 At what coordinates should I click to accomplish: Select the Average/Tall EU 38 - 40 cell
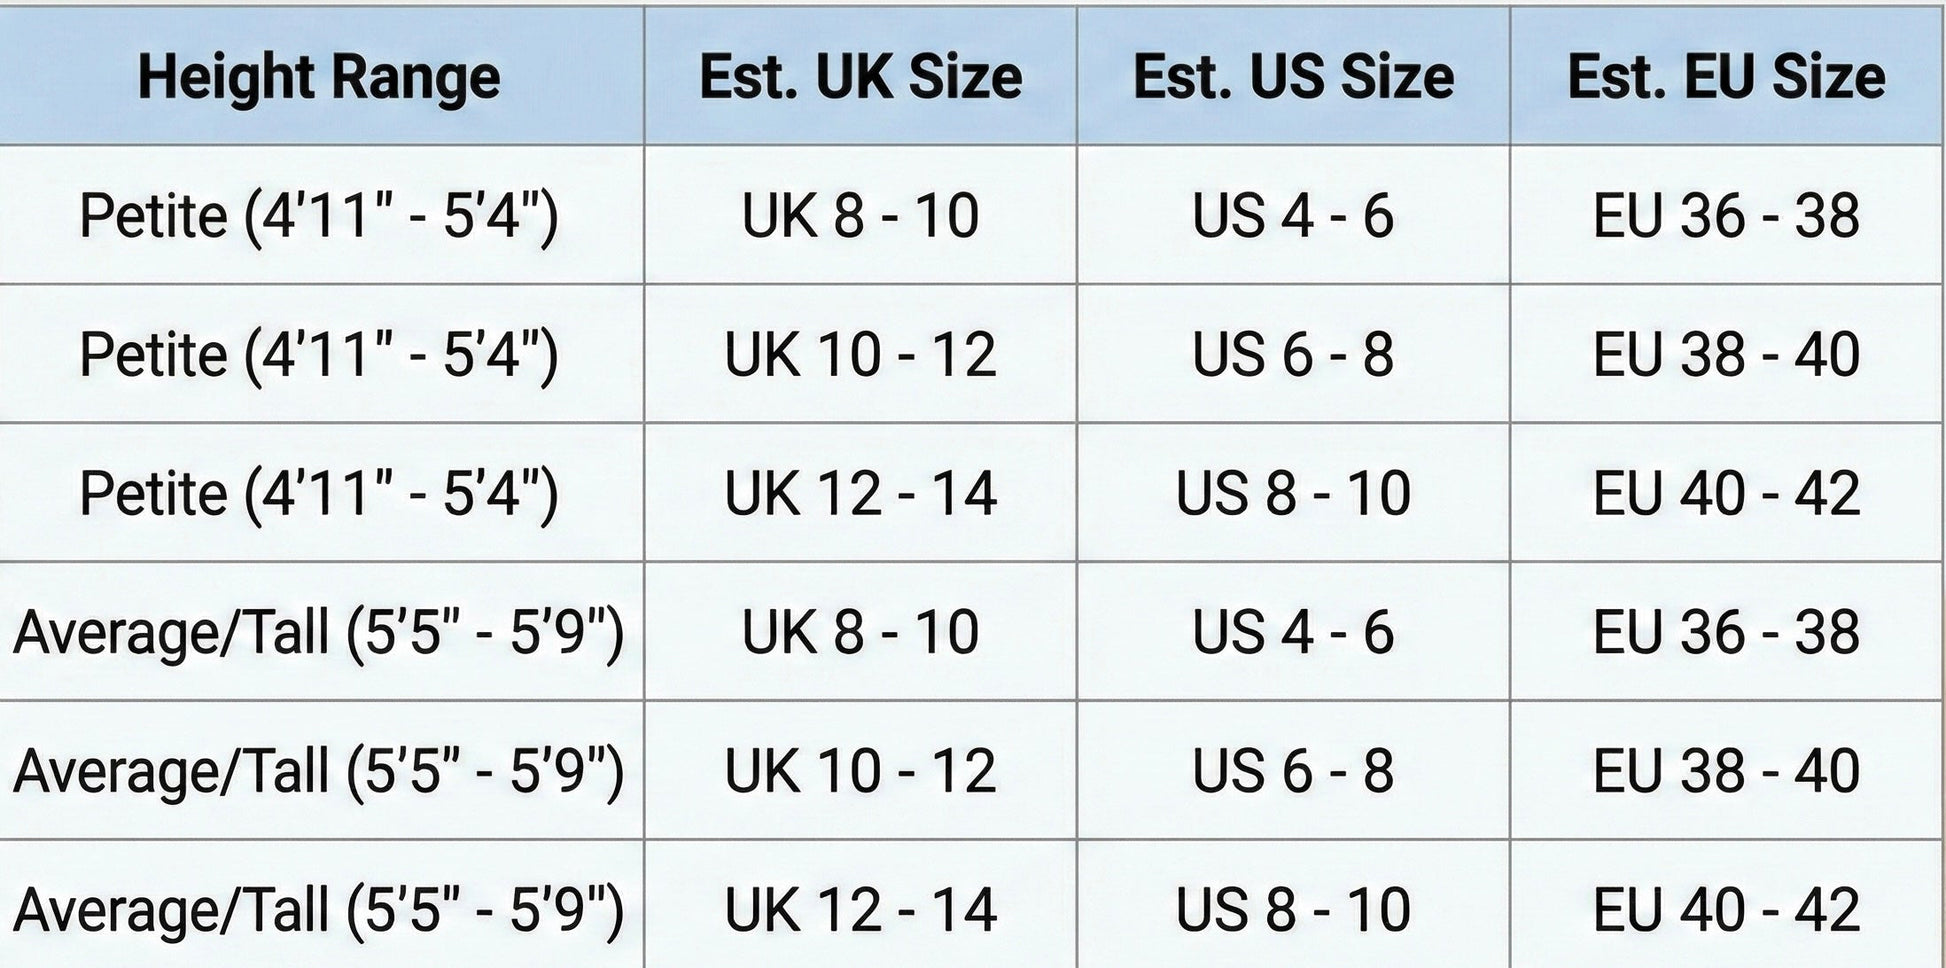pyautogui.click(x=1727, y=771)
